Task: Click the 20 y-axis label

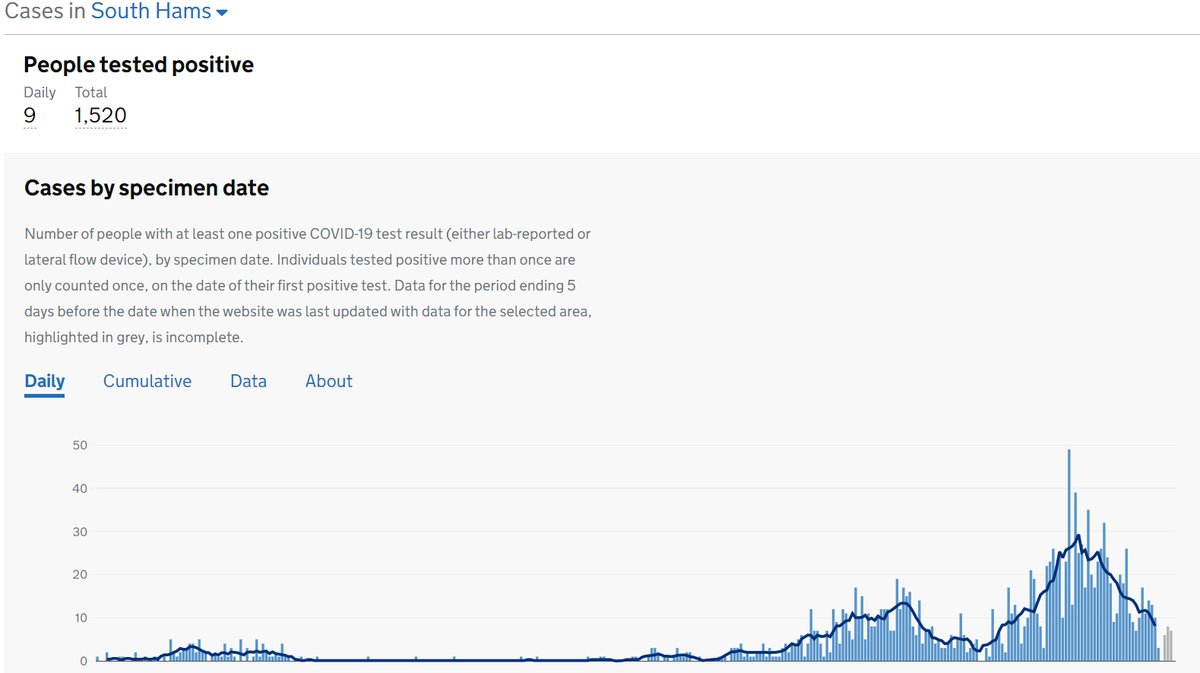Action: [79, 575]
